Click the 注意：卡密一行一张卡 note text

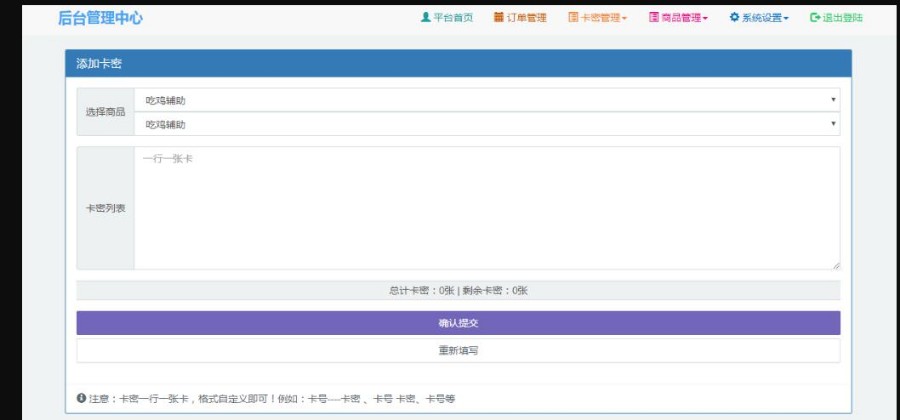point(272,398)
